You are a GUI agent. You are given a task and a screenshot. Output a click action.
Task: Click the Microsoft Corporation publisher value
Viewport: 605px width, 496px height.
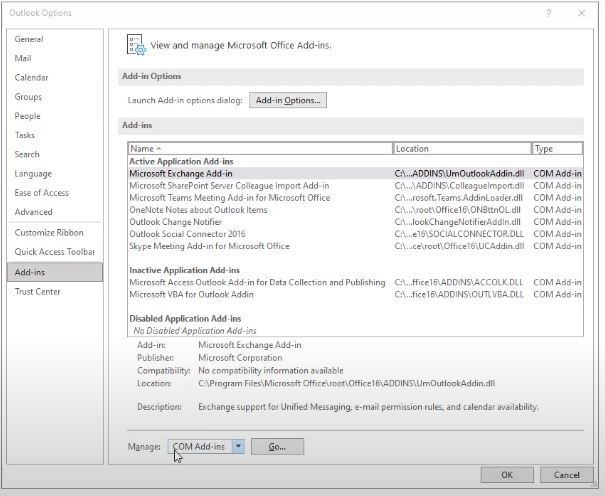[240, 358]
